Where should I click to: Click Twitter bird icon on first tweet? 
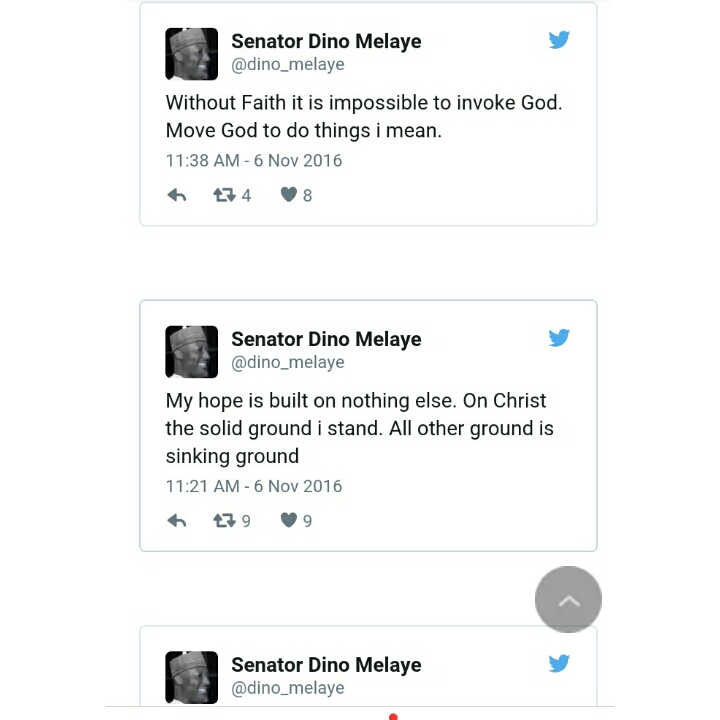[x=559, y=40]
